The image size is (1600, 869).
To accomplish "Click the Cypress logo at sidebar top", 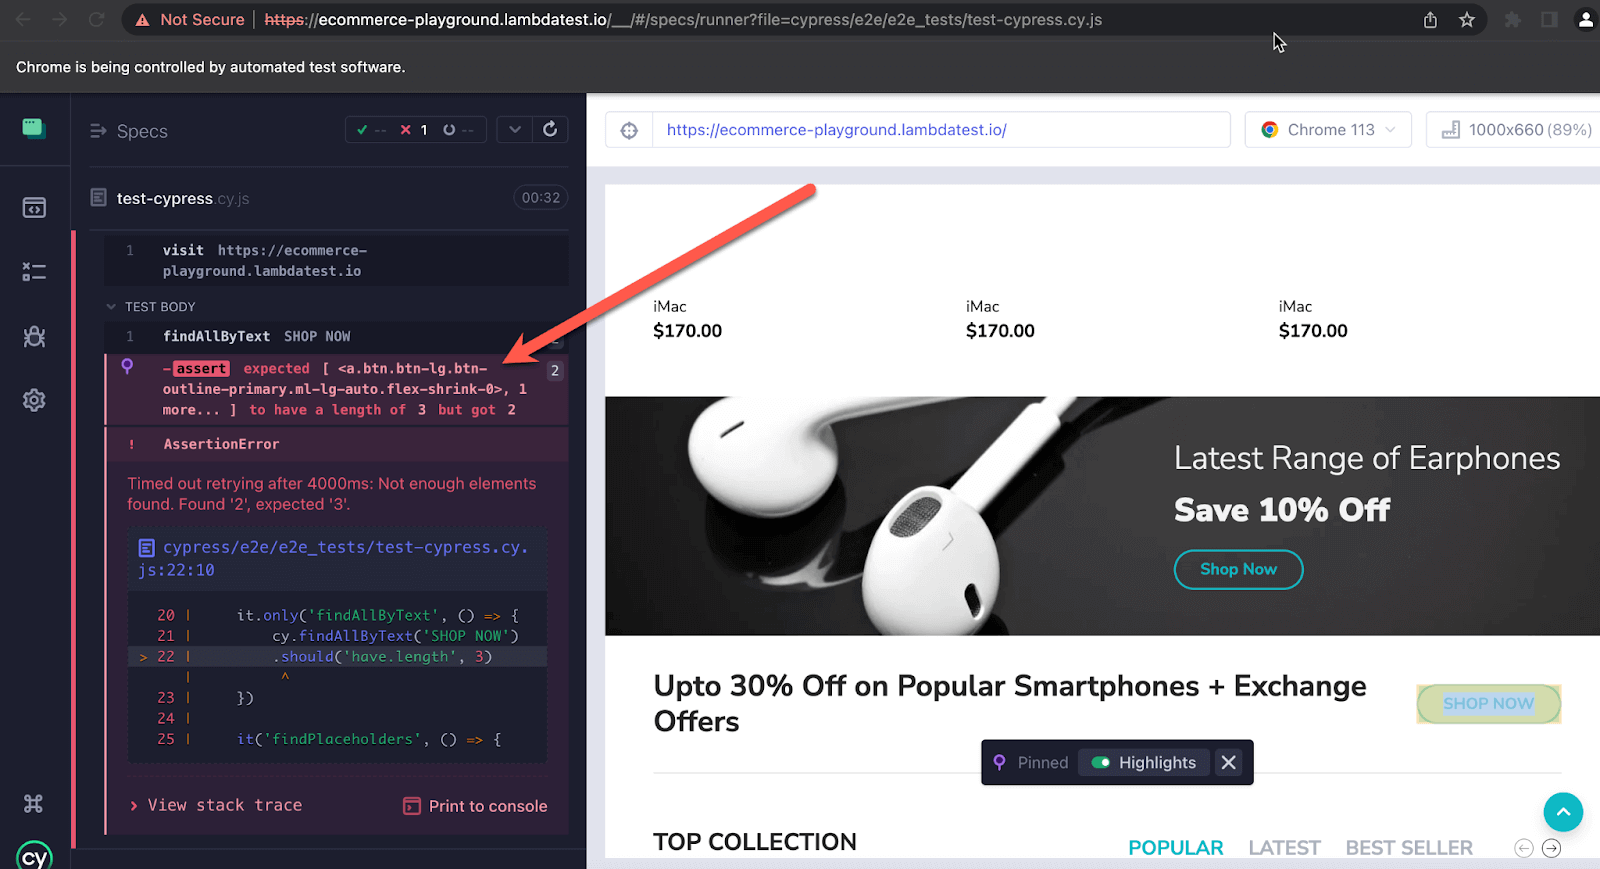I will point(34,128).
